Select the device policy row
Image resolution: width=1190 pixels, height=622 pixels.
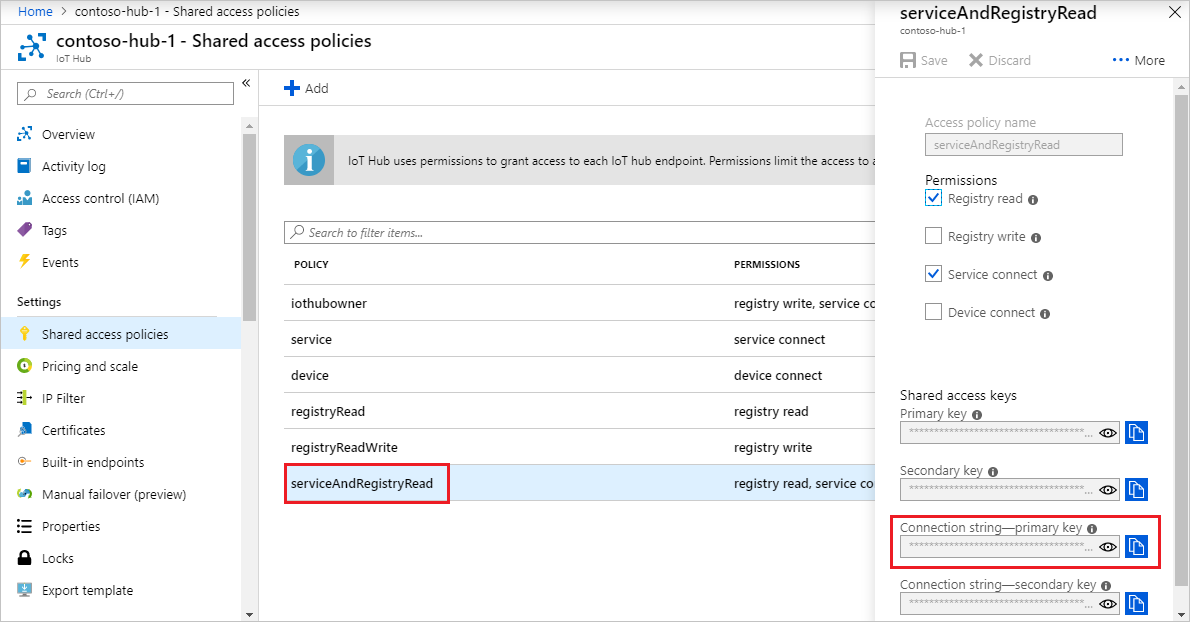click(579, 375)
